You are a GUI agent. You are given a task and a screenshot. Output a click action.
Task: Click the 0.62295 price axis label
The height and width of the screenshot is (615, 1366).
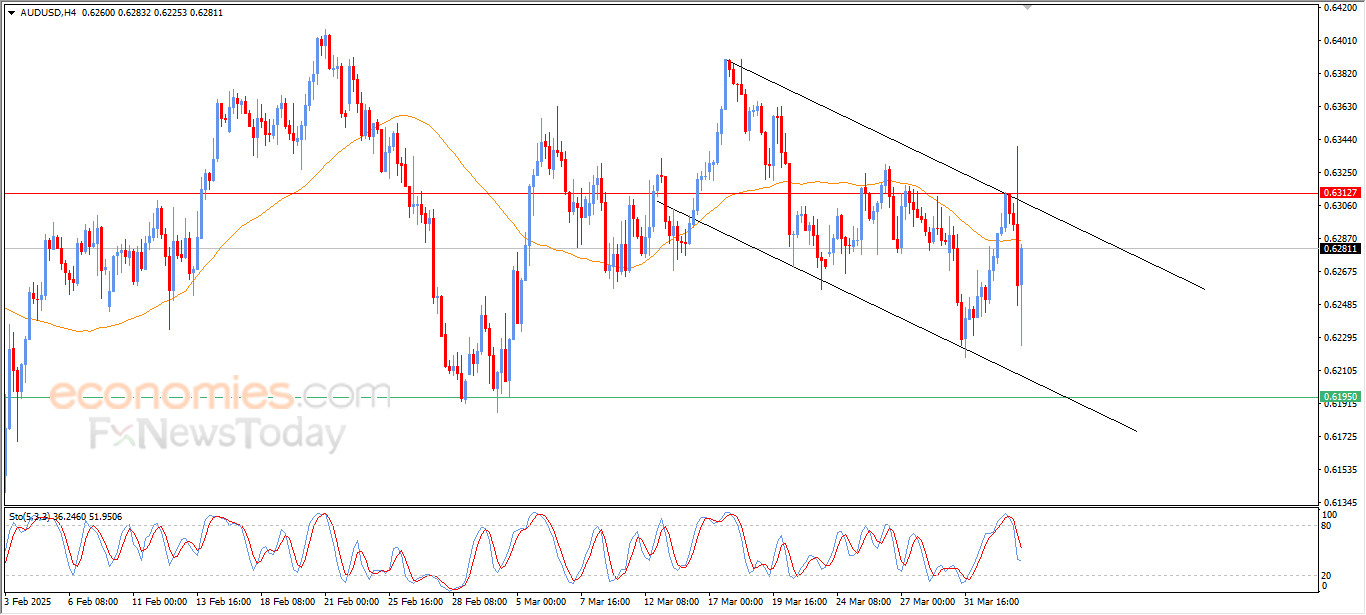tap(1340, 337)
